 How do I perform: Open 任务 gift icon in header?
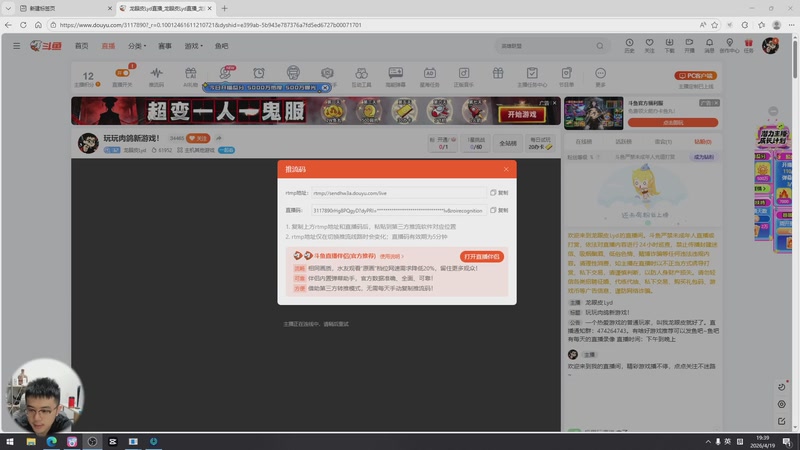[x=748, y=45]
